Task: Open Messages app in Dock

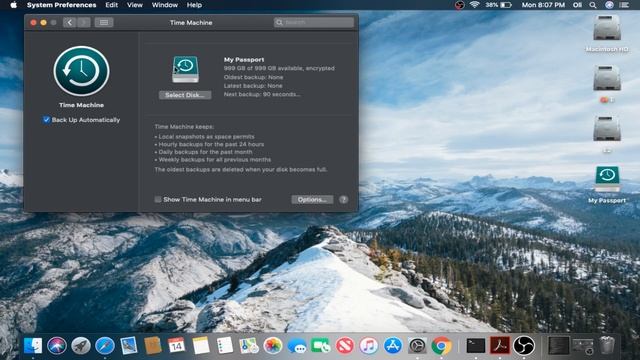Action: coord(297,347)
